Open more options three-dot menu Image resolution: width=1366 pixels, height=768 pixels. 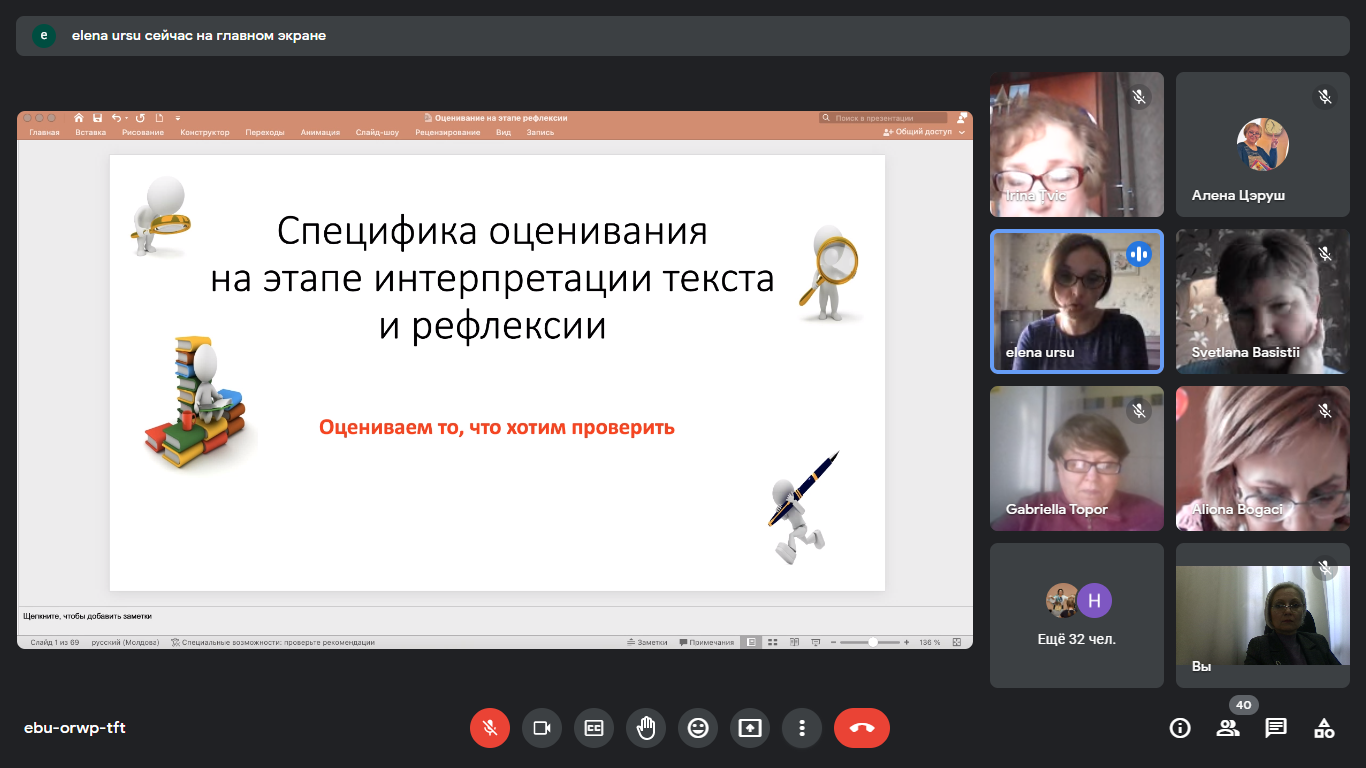pyautogui.click(x=802, y=728)
